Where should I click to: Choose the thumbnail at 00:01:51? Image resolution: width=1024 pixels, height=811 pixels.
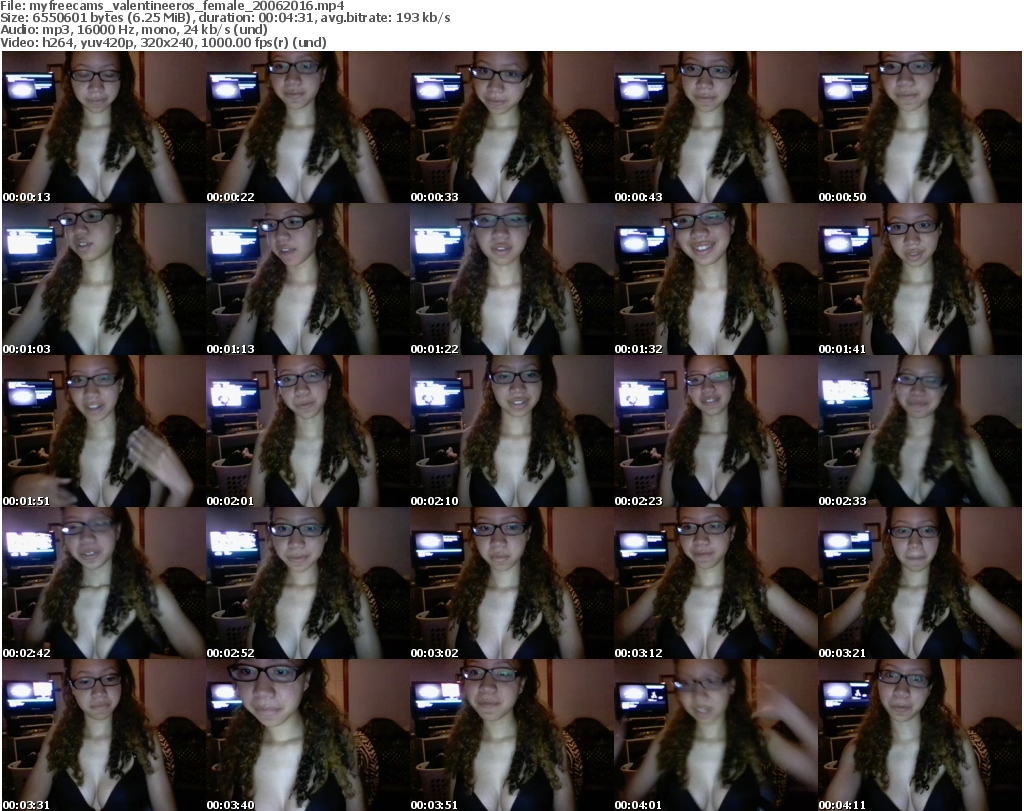(x=104, y=432)
